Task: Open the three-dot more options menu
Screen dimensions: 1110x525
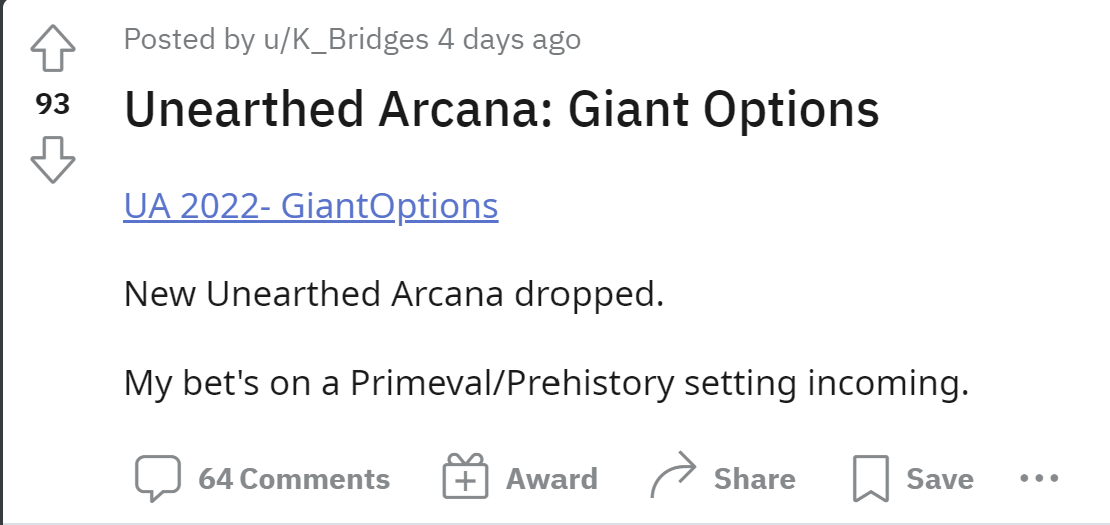Action: click(x=1039, y=478)
